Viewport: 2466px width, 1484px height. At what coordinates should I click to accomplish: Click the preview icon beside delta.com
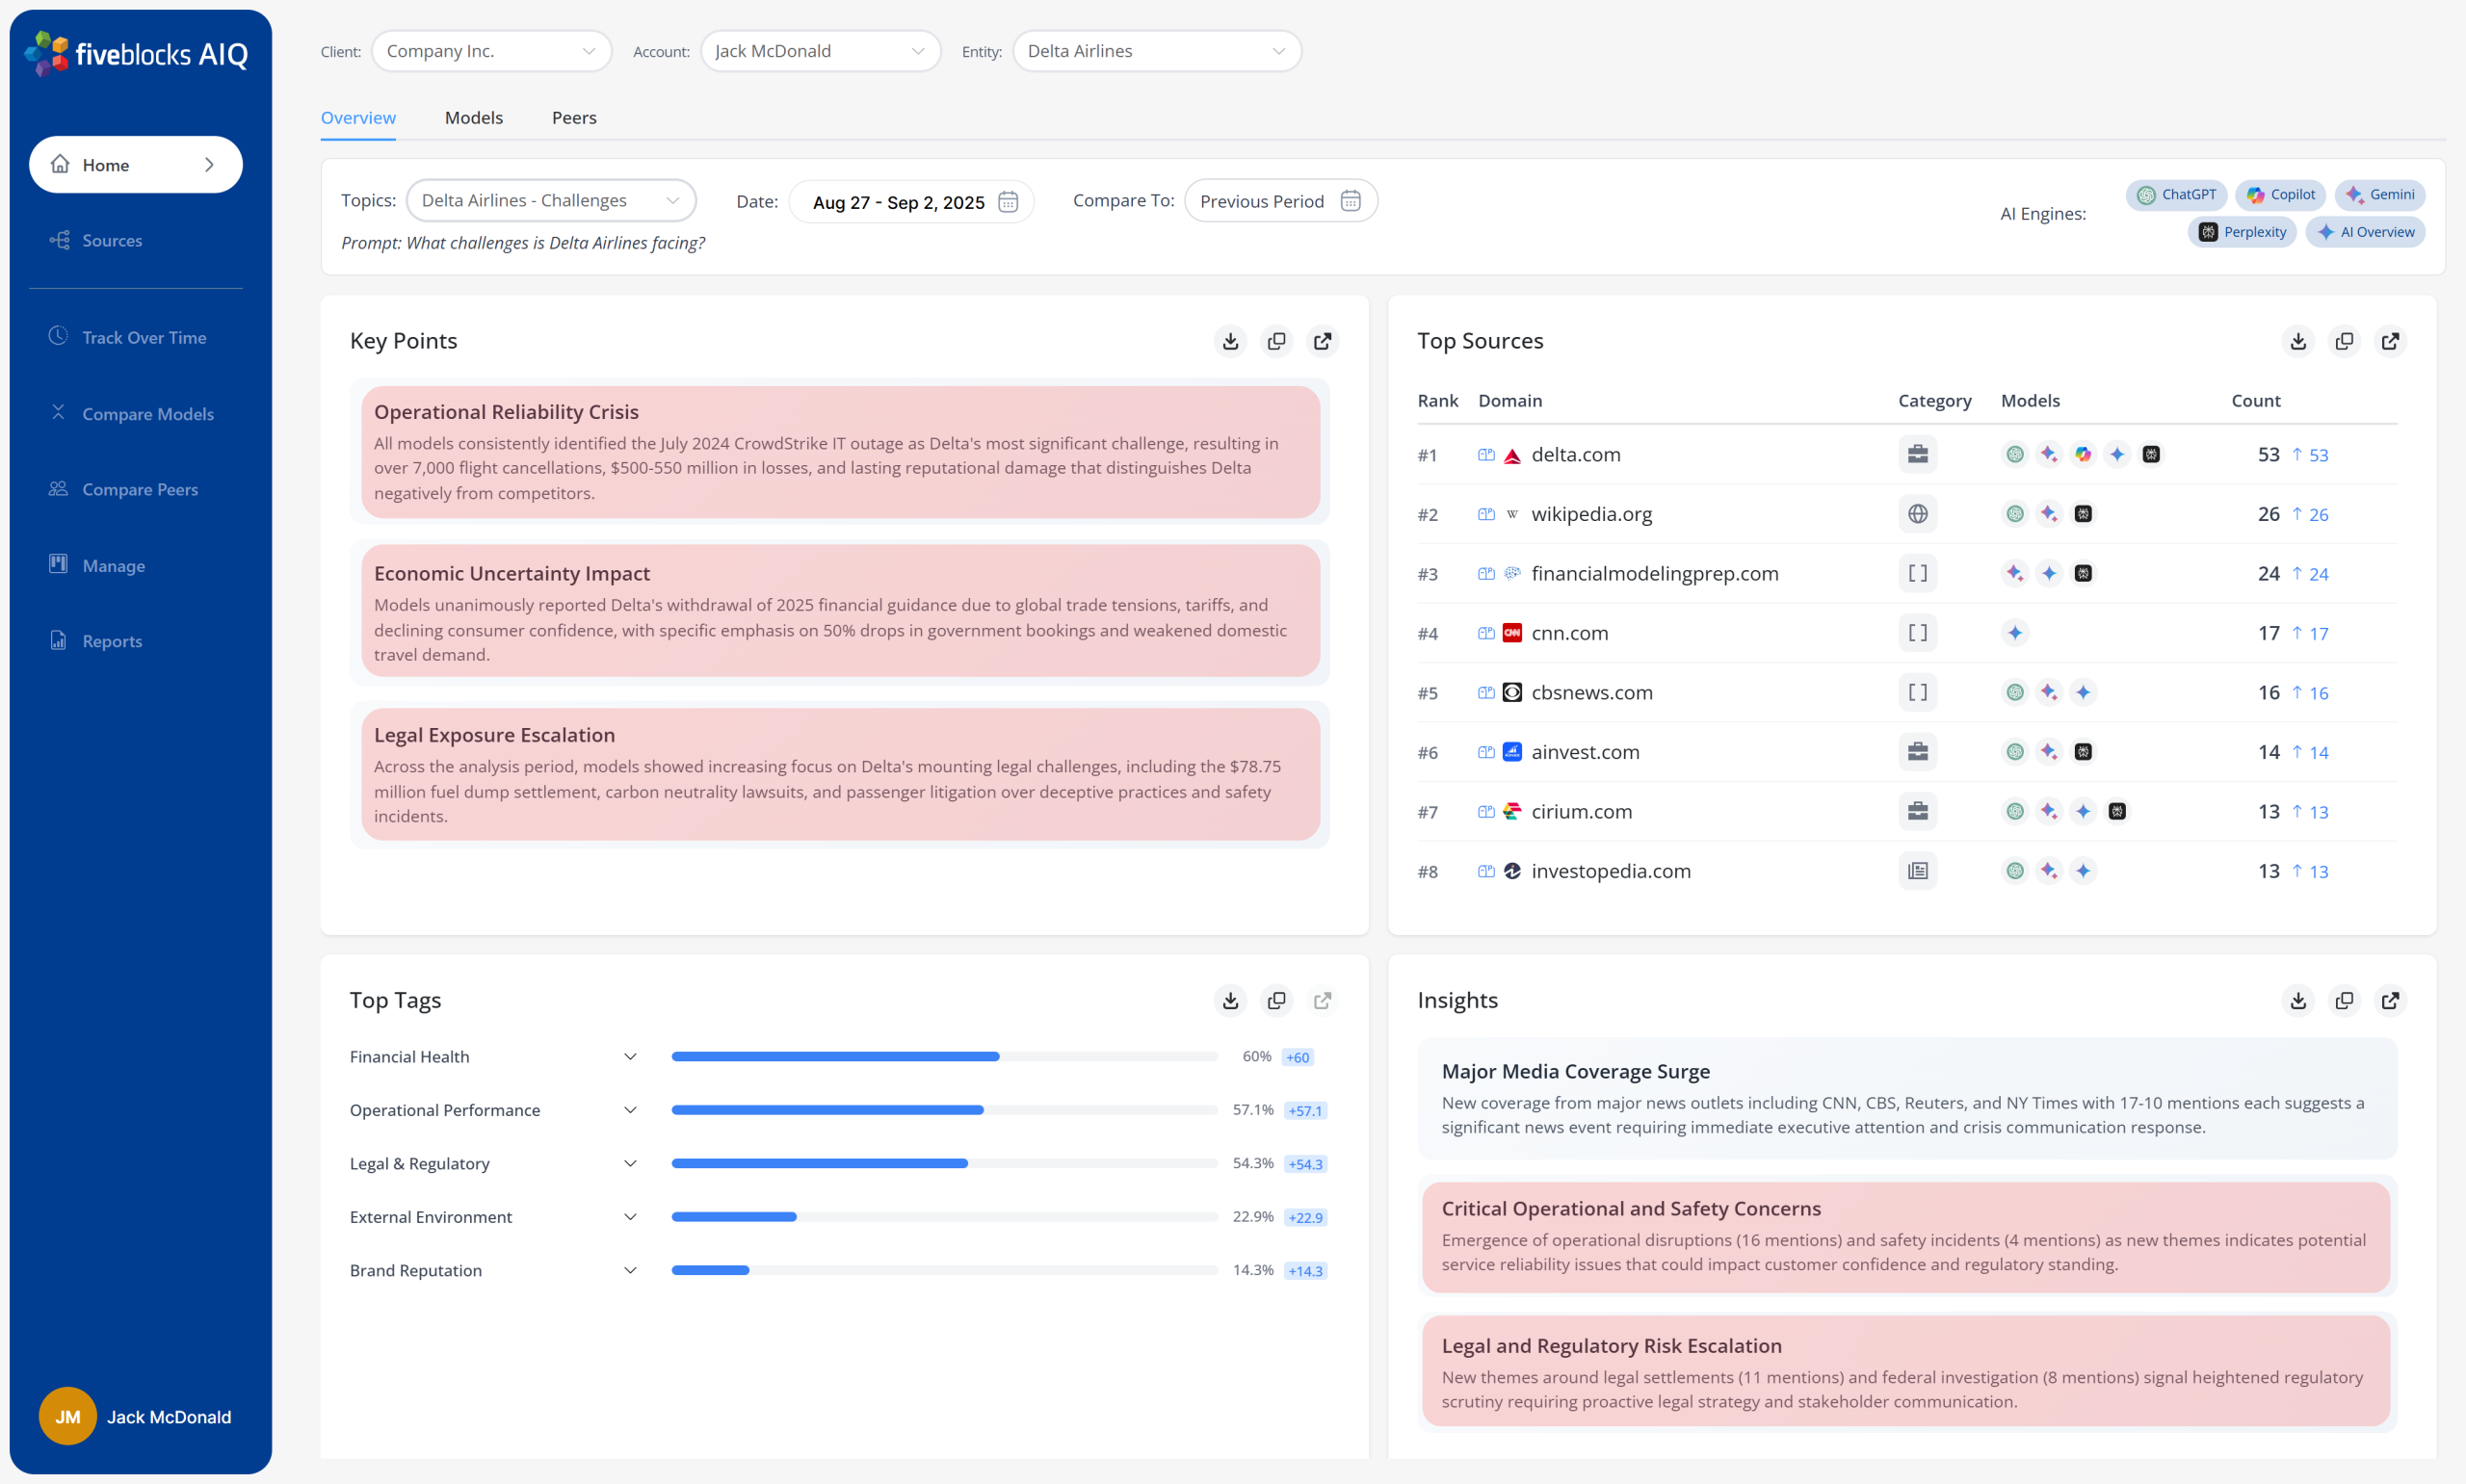tap(1486, 455)
